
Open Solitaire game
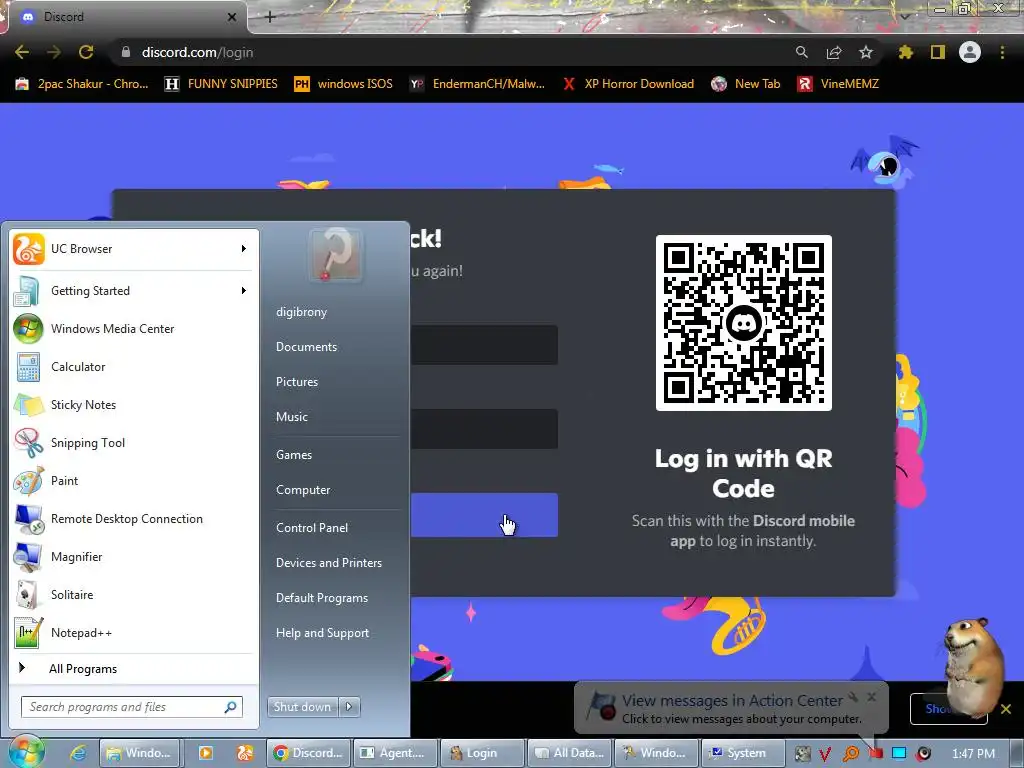point(134,594)
